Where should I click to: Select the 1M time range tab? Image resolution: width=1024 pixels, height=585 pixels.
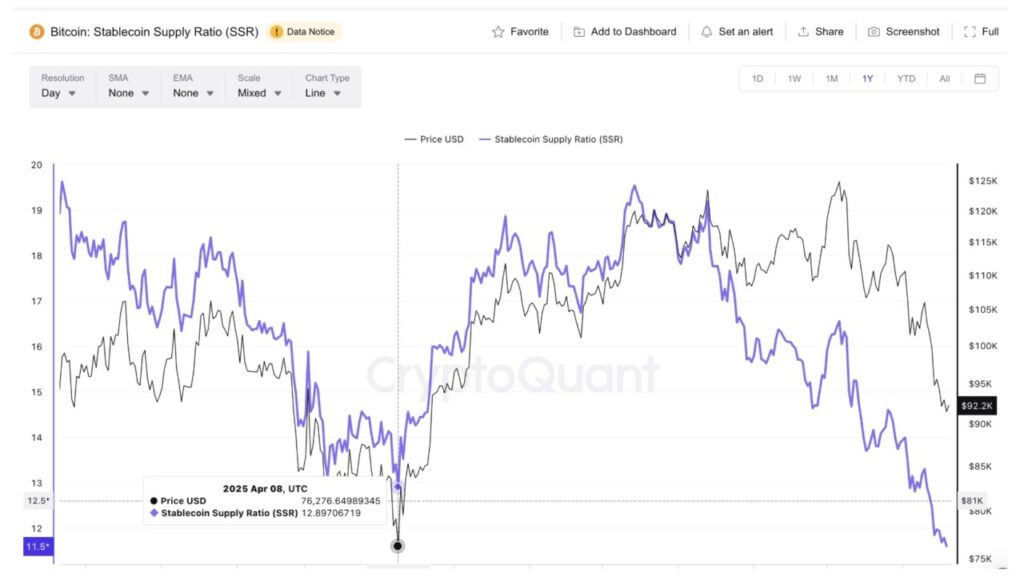(831, 79)
